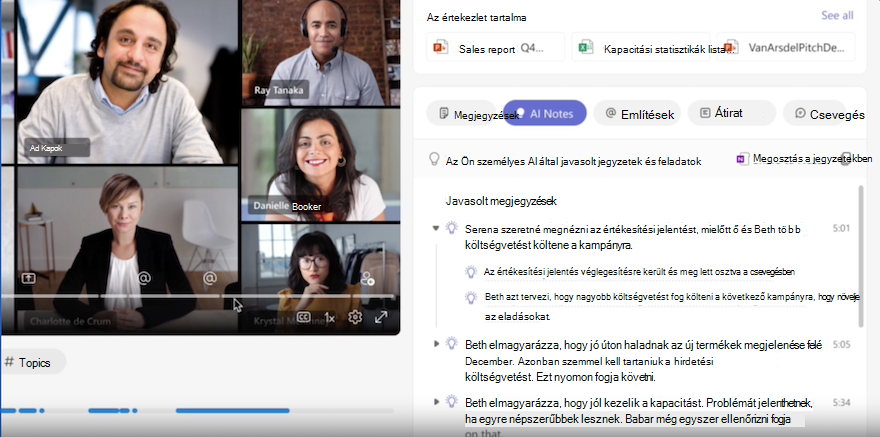This screenshot has height=437, width=880.
Task: Select the # Topics chip
Action: coord(34,362)
